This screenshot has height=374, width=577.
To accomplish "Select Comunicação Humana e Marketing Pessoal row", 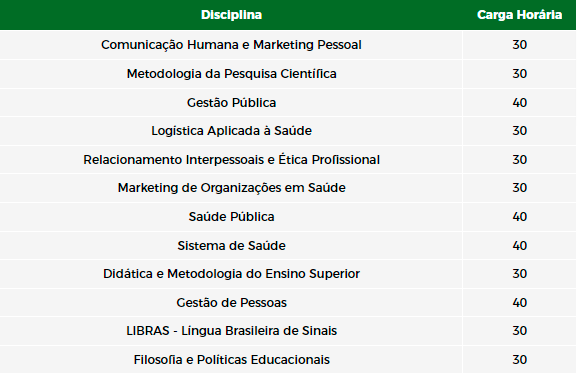I will coord(288,45).
